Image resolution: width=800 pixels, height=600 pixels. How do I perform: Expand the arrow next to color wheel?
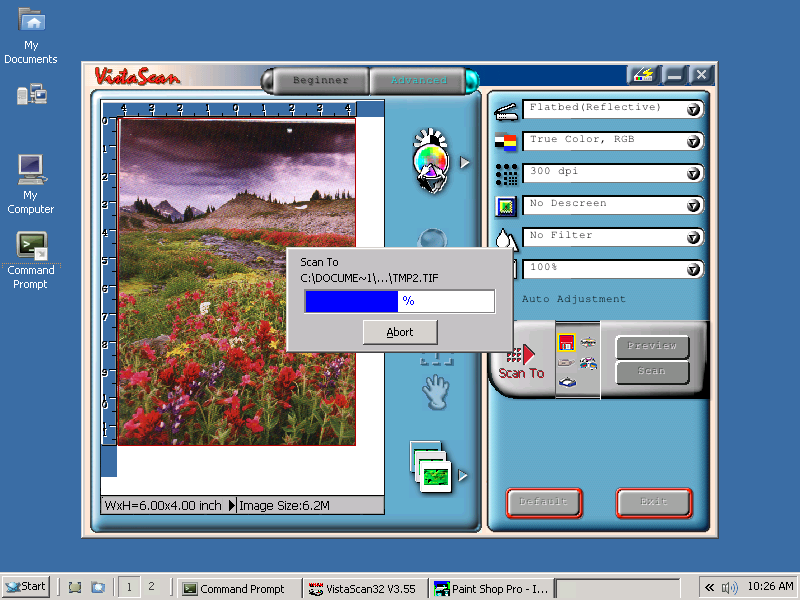464,161
